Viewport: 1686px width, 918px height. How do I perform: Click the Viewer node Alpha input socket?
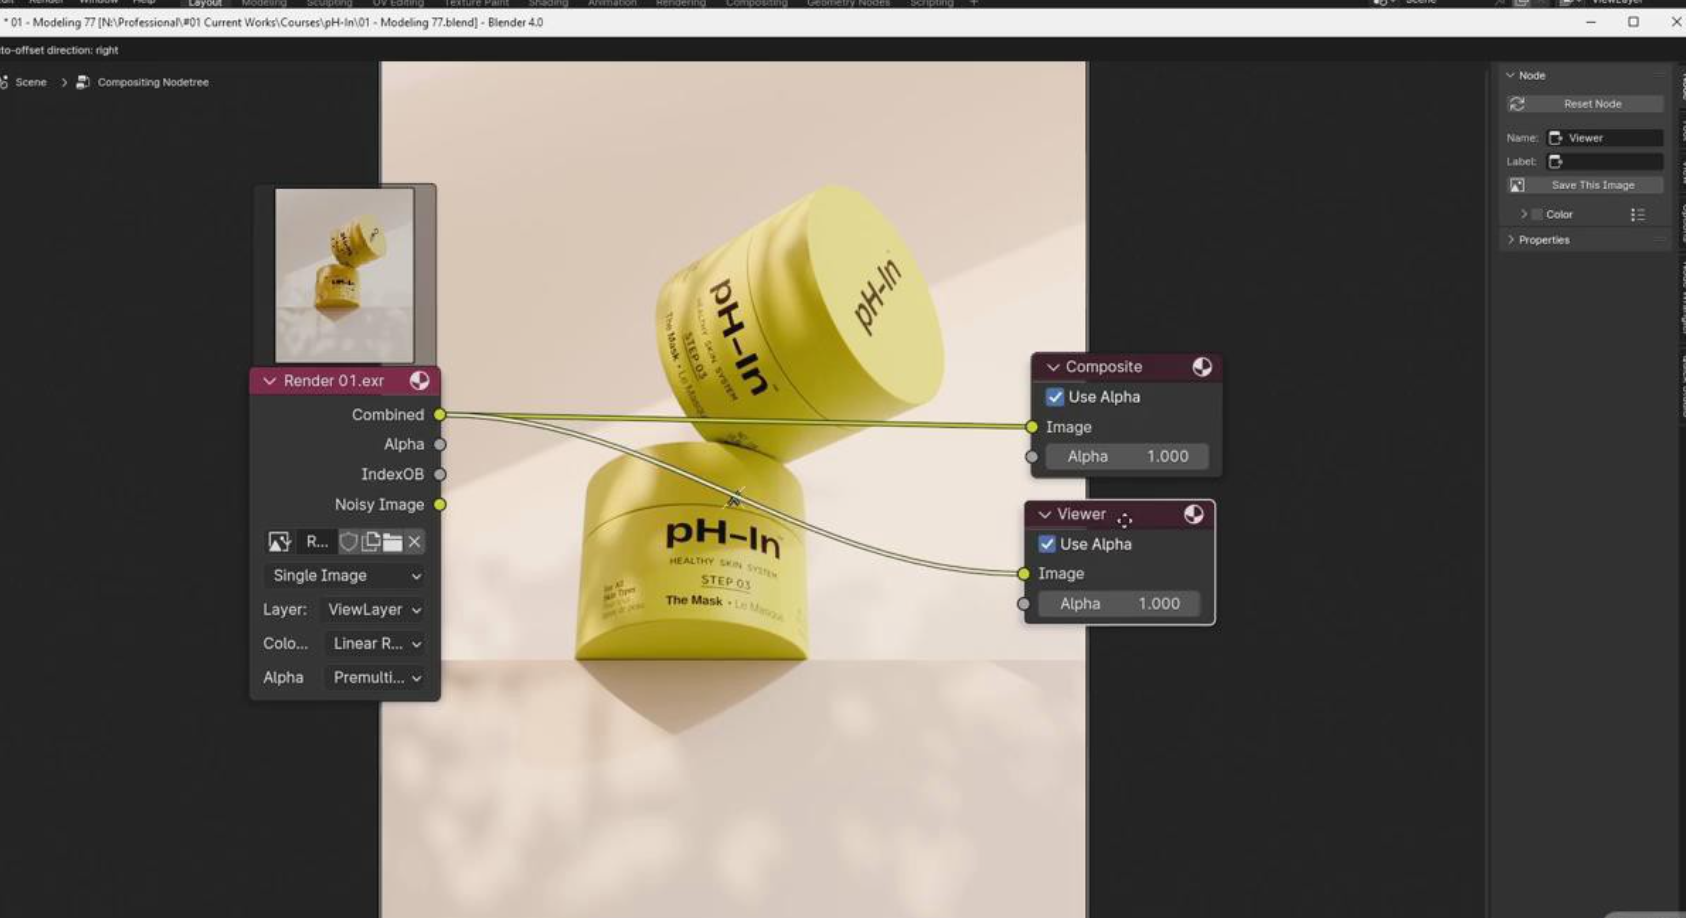[1024, 604]
